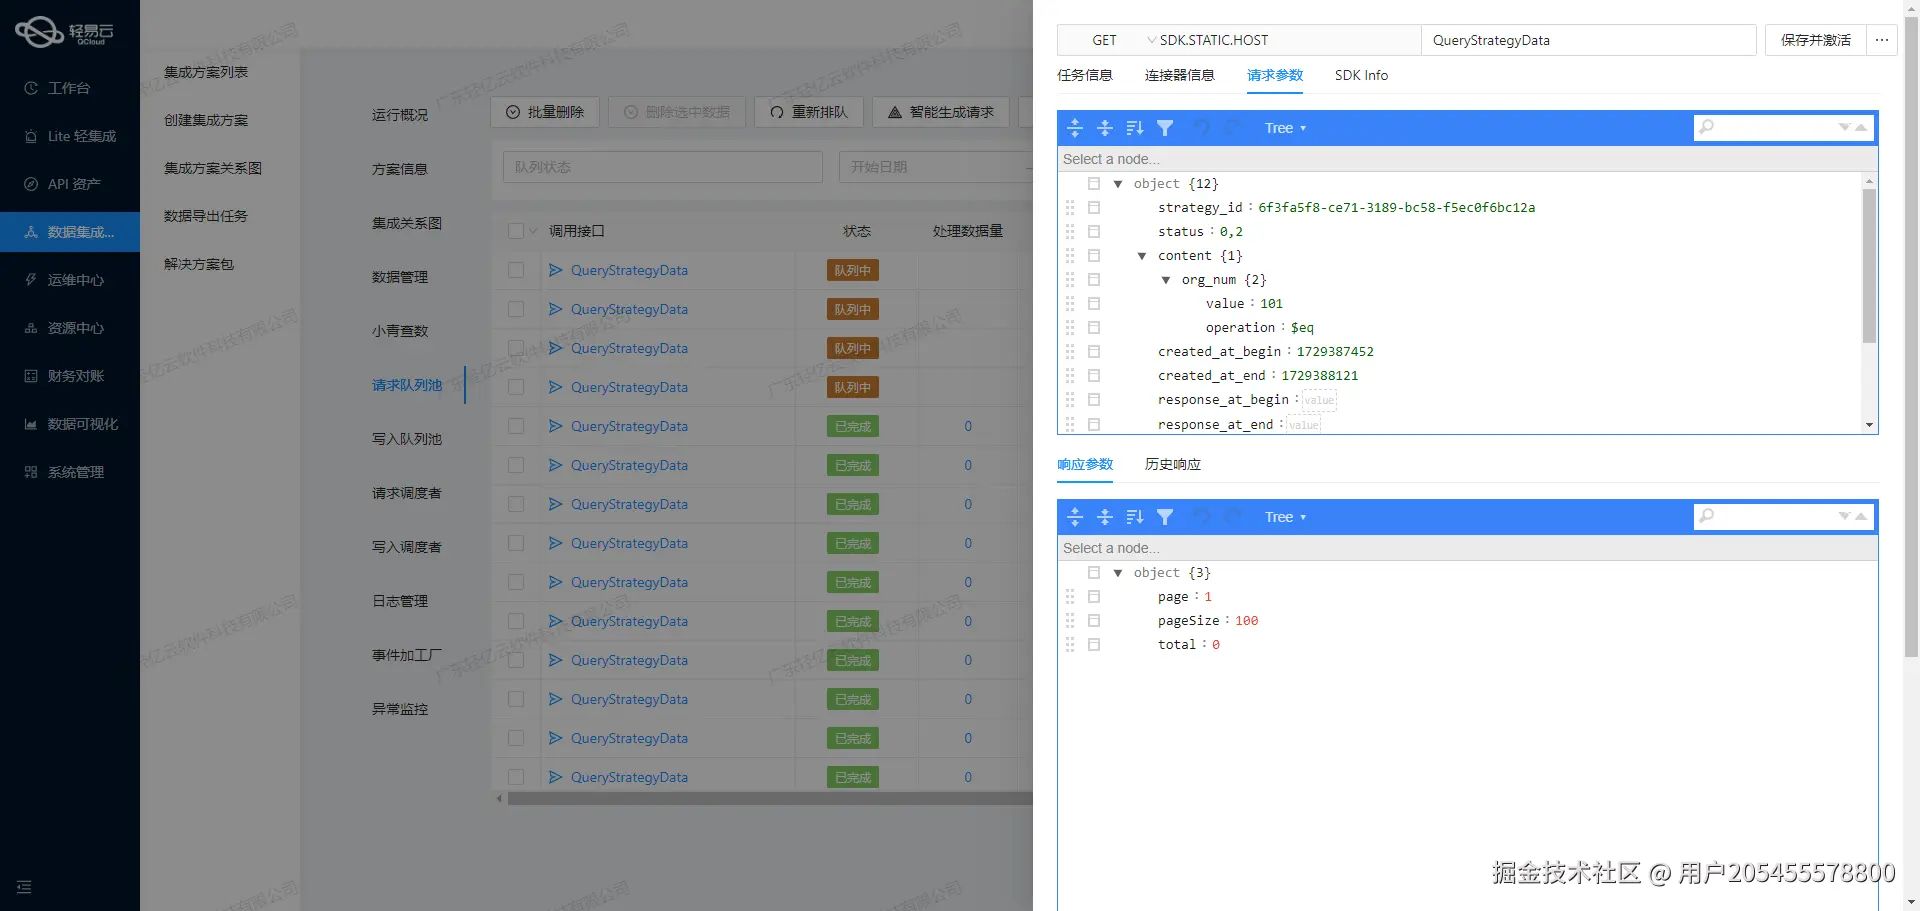Click the request editor scrollbar down arrow
Viewport: 1920px width, 911px height.
(x=1869, y=425)
